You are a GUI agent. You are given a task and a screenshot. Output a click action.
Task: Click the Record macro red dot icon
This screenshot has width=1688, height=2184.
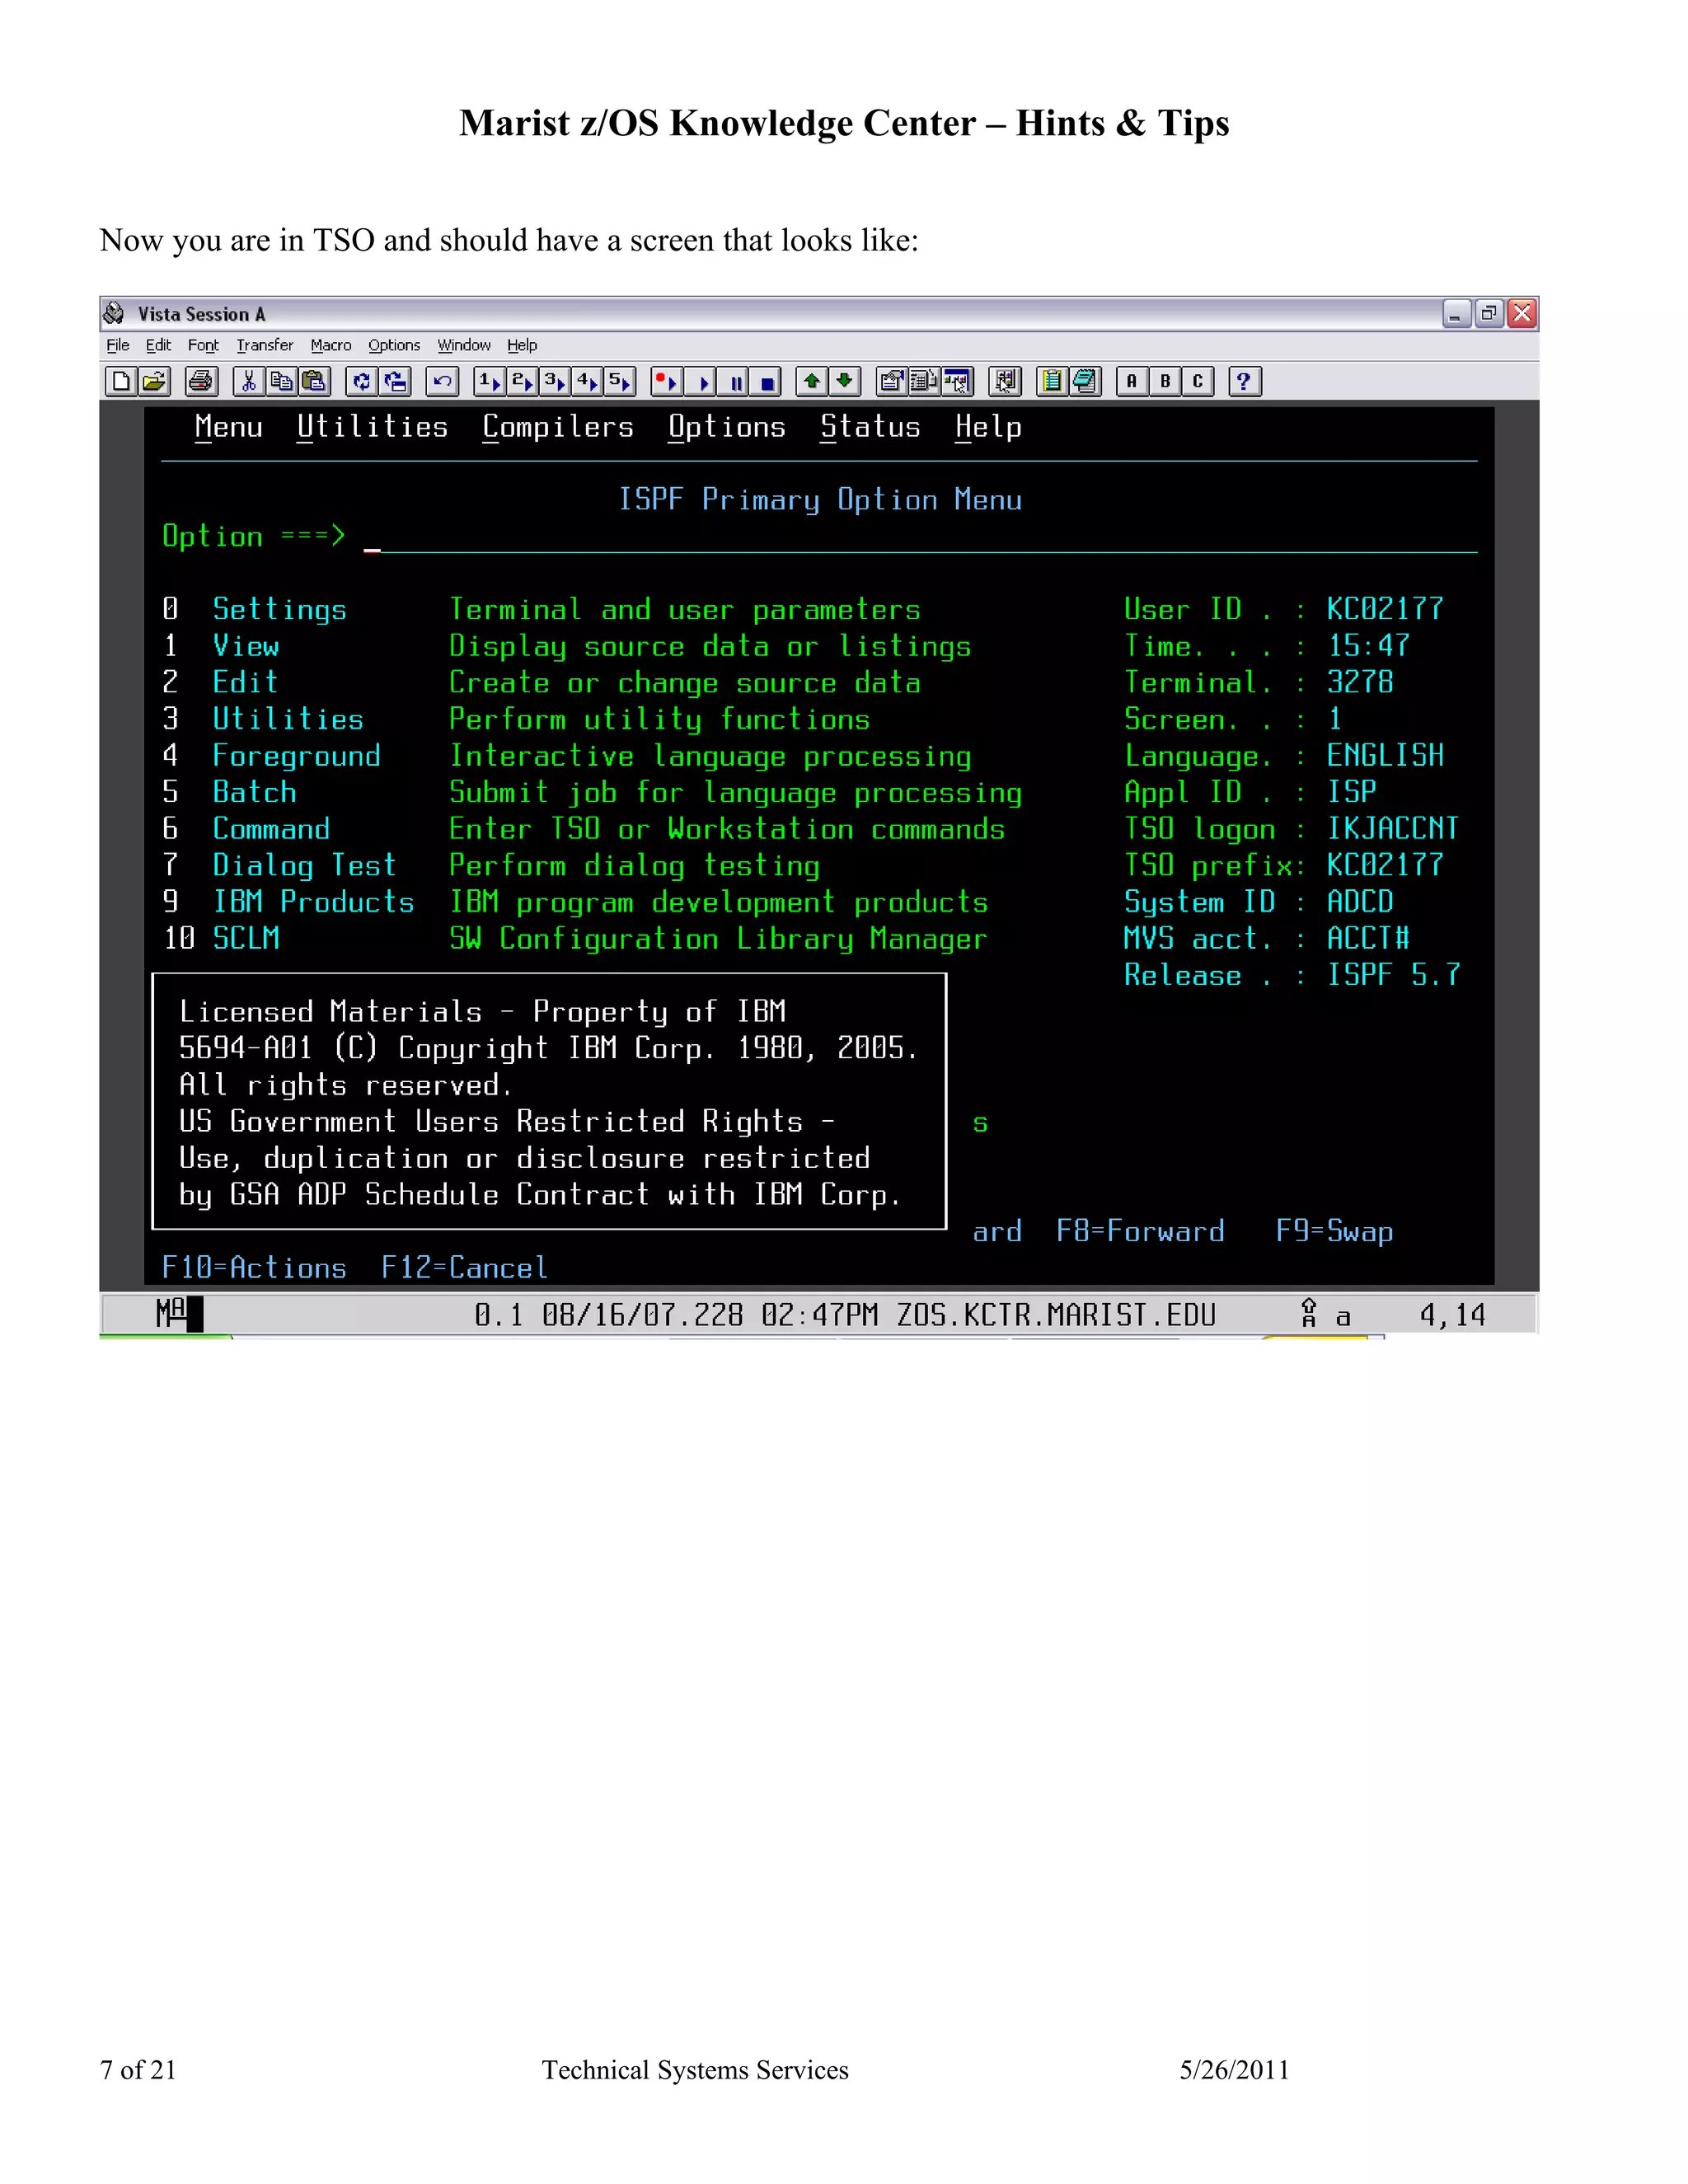point(666,381)
